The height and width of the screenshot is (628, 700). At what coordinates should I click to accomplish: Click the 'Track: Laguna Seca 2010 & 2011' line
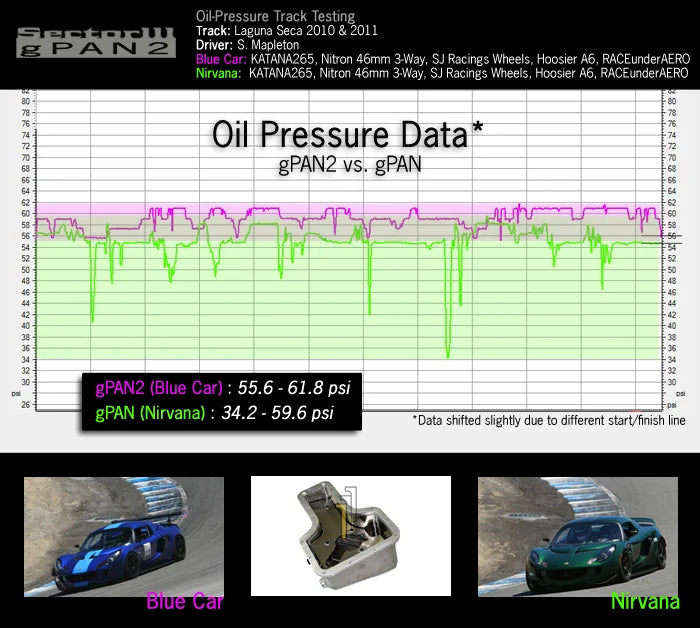point(287,31)
